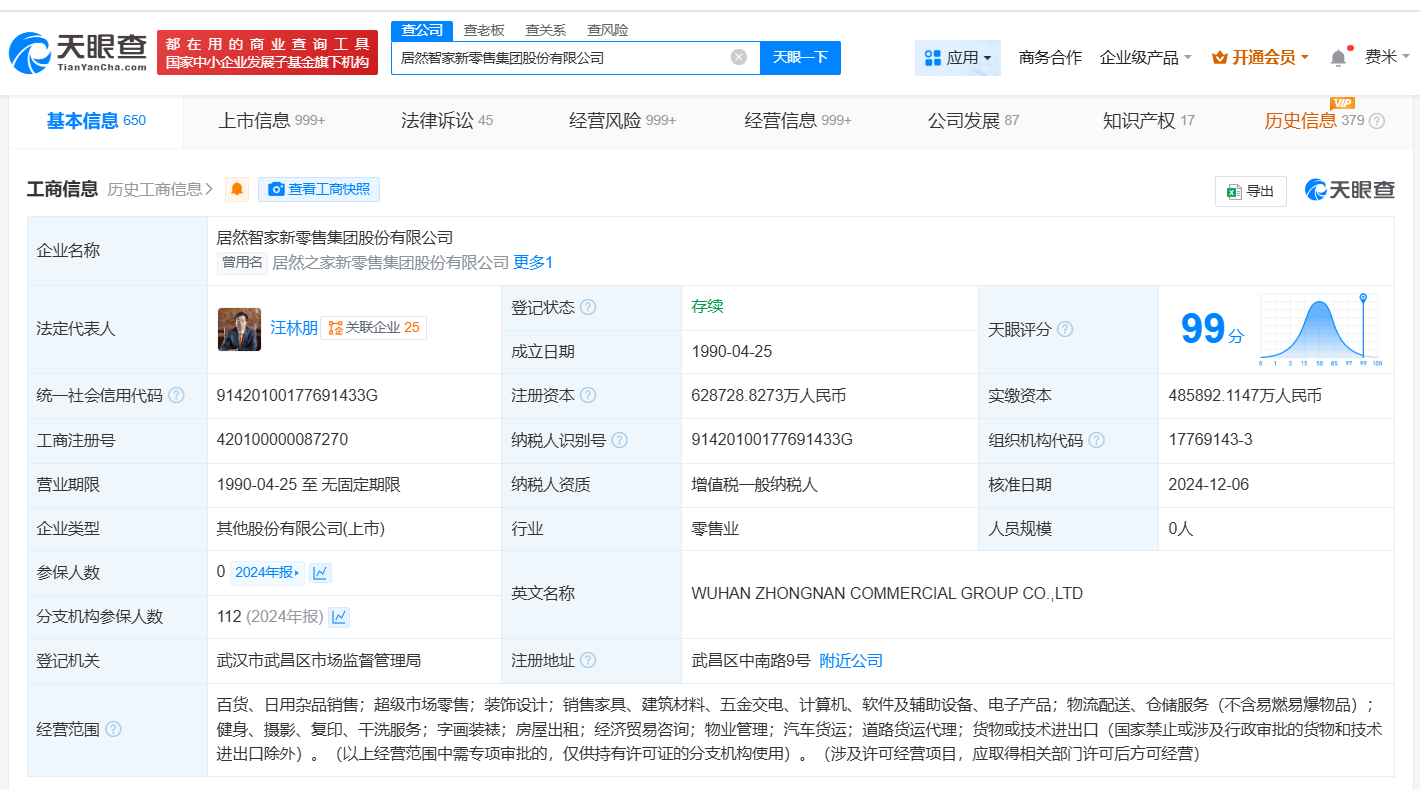Viewport: 1420px width, 790px height.
Task: Open the 附近公司 link
Action: tap(851, 660)
